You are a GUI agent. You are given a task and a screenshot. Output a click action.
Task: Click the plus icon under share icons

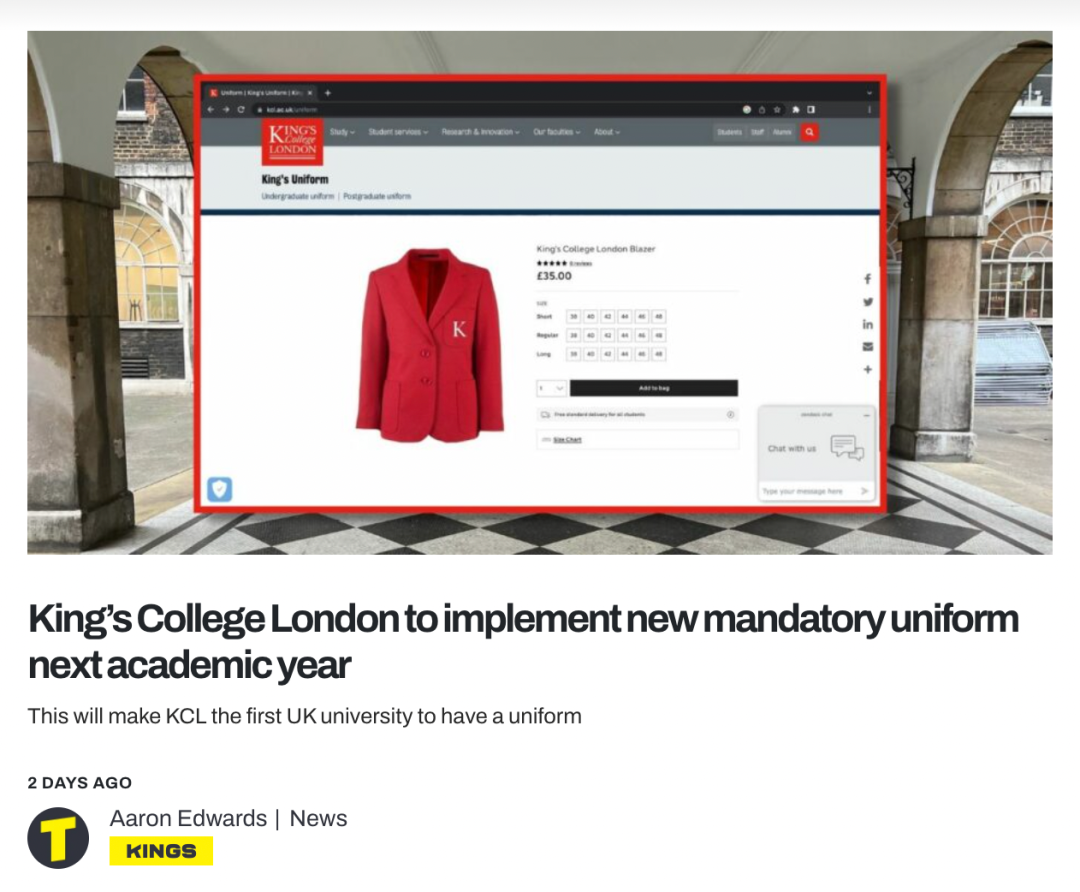pyautogui.click(x=868, y=370)
